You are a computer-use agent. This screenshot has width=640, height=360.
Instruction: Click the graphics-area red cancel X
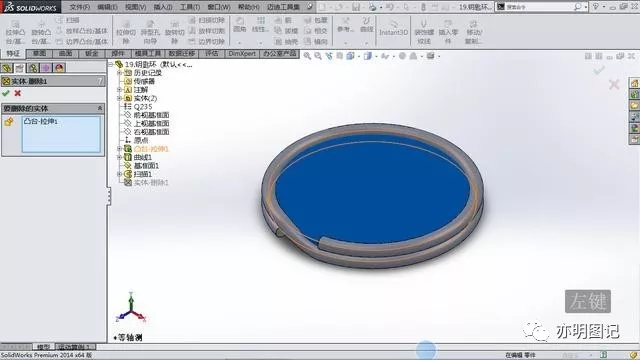614,84
